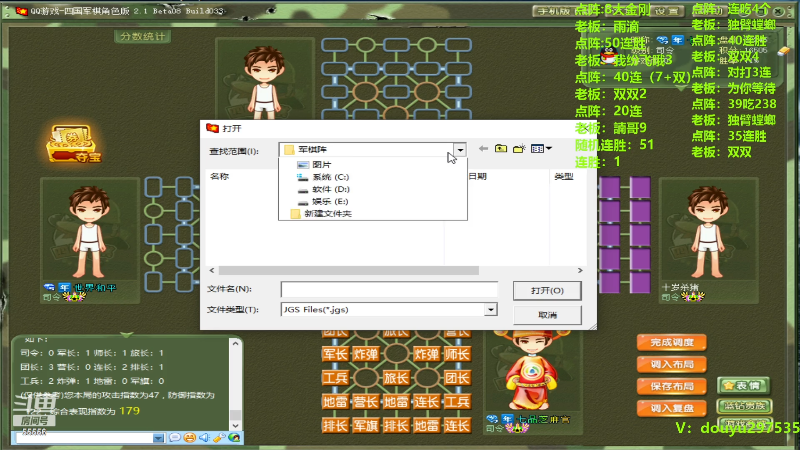Open the view menu icon in dialog

pyautogui.click(x=541, y=148)
